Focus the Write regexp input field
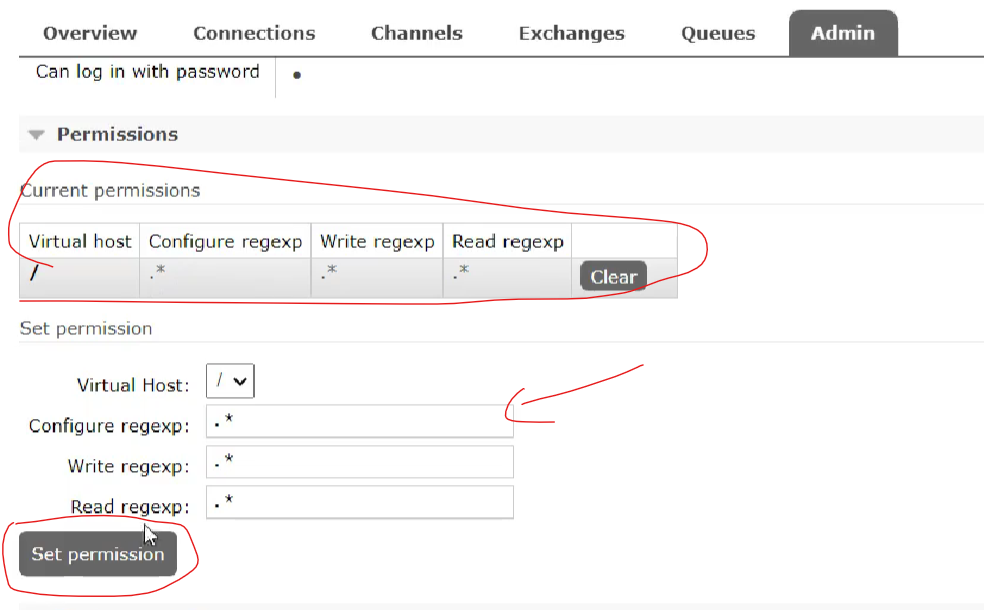Viewport: 984px width, 610px height. click(360, 461)
